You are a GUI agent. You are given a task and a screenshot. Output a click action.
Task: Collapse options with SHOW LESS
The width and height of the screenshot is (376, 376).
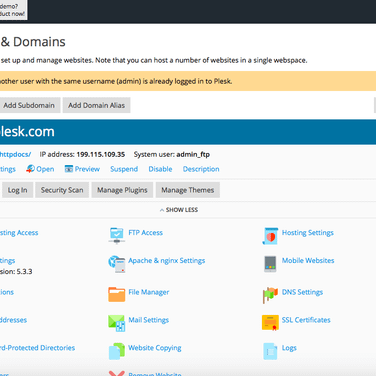tap(179, 210)
